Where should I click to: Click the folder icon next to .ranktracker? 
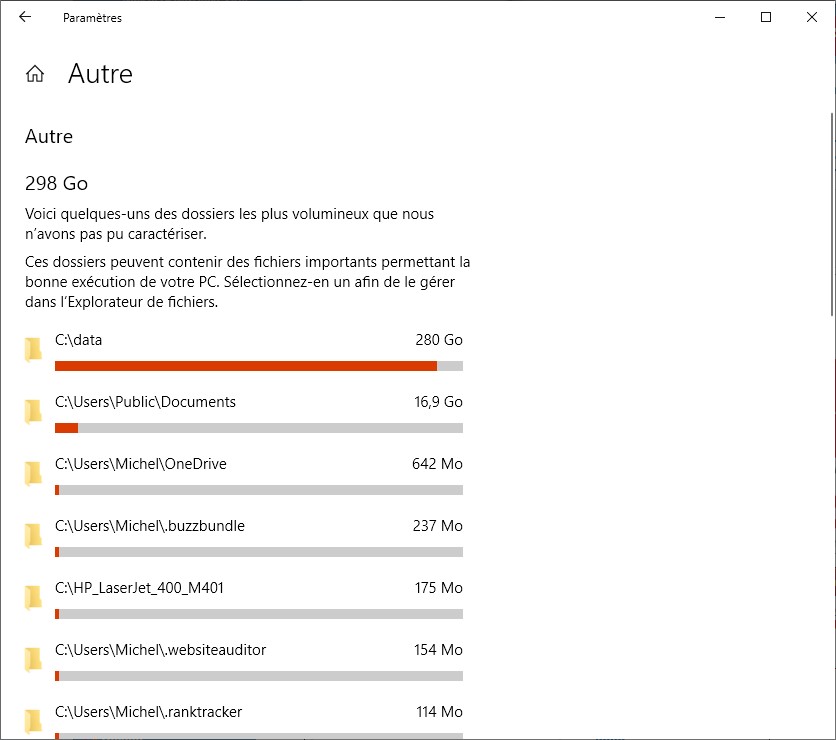point(34,720)
